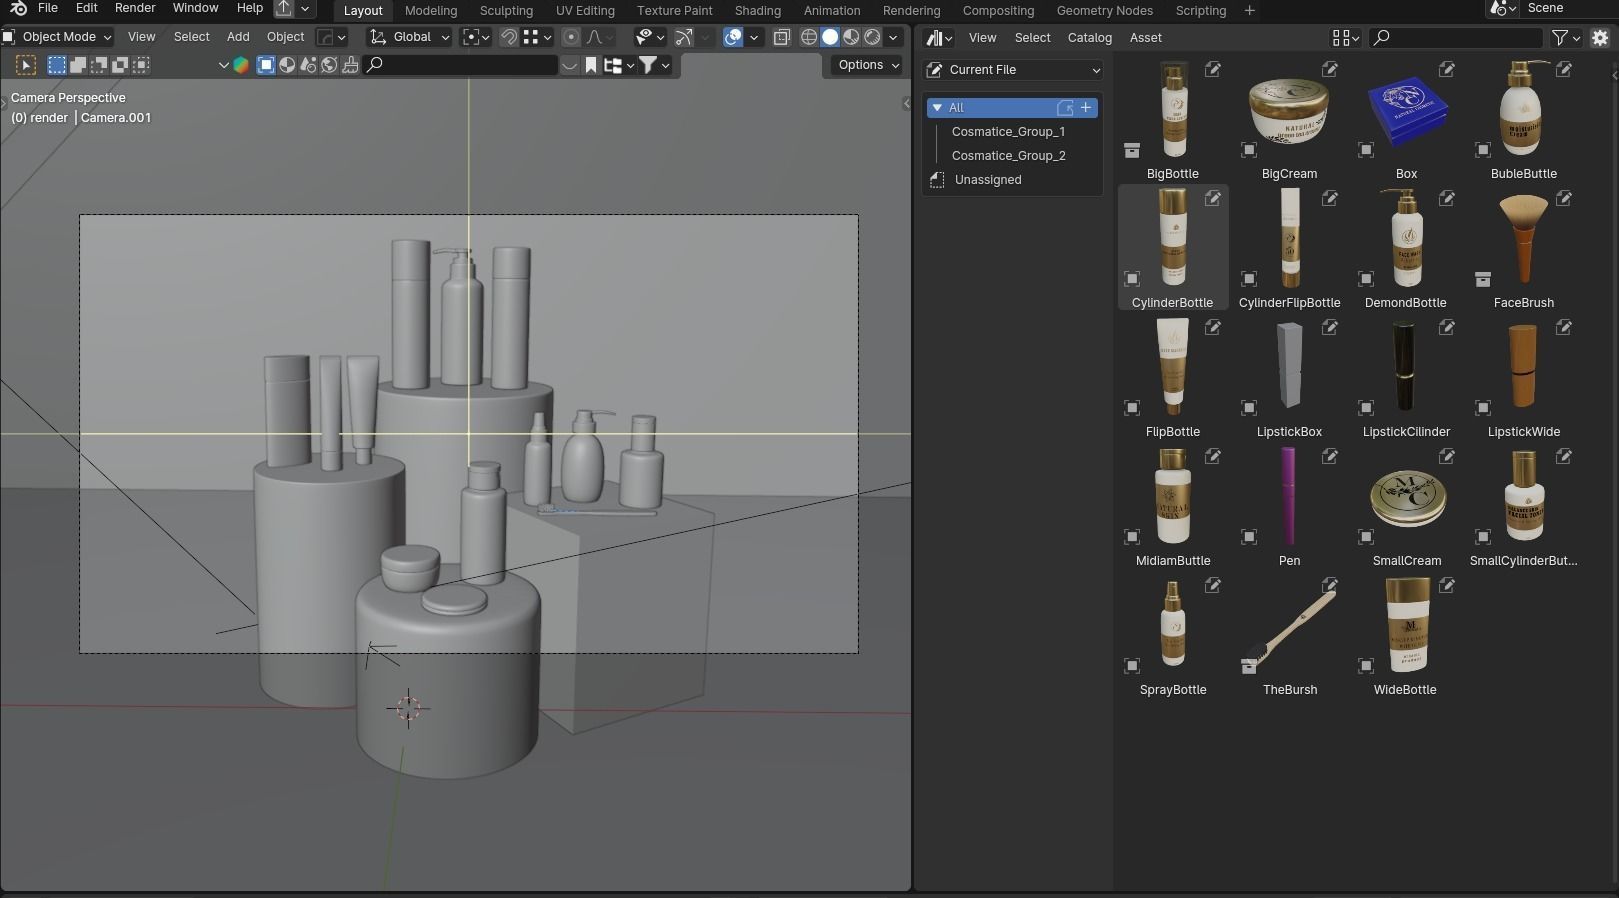This screenshot has height=898, width=1619.
Task: Click viewport header search field
Action: pyautogui.click(x=461, y=65)
